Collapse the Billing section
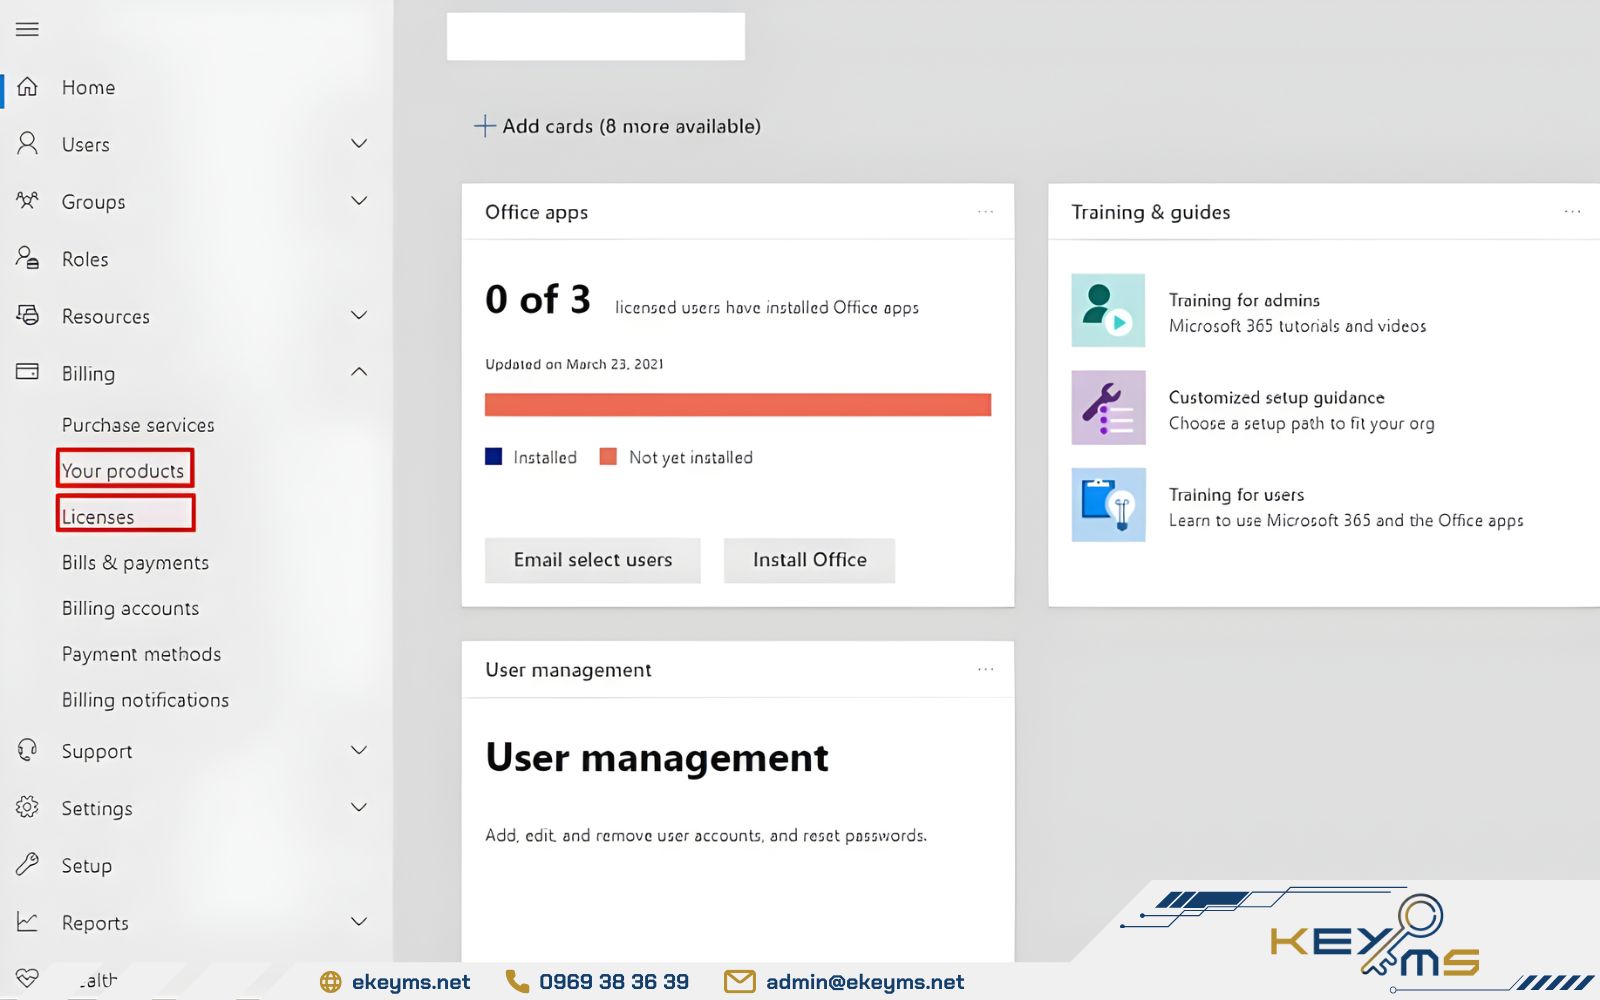This screenshot has height=1000, width=1600. (359, 371)
